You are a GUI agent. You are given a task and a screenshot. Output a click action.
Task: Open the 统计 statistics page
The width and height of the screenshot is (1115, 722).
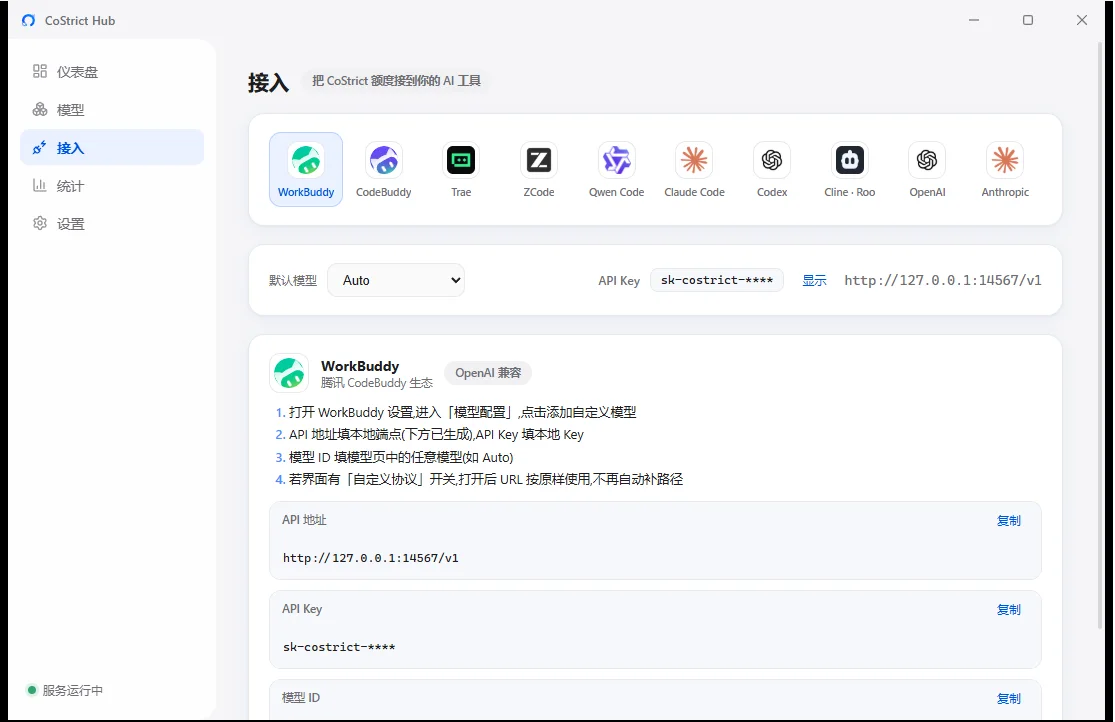point(112,186)
